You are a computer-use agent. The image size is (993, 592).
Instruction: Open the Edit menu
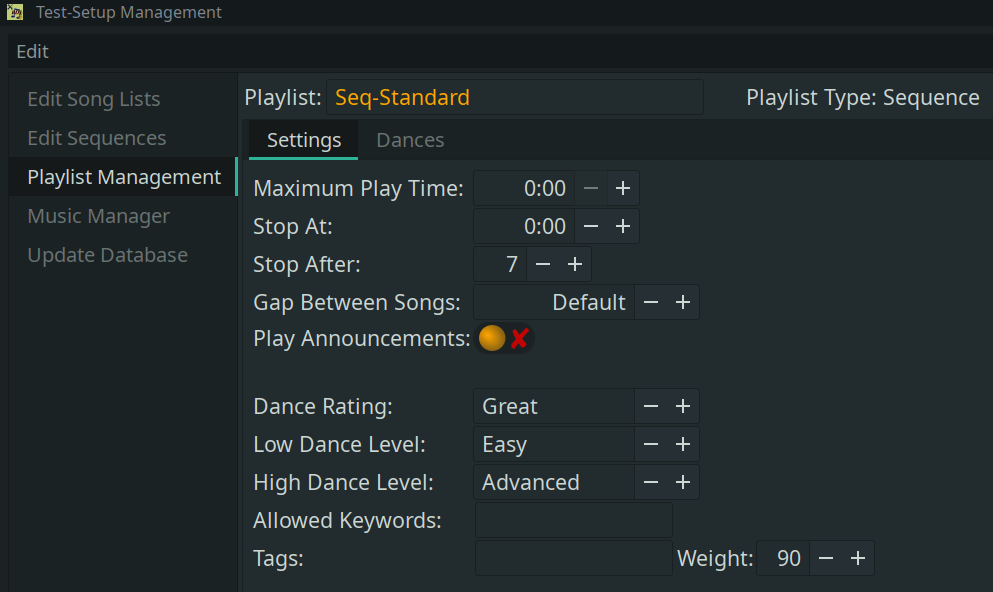[x=33, y=51]
